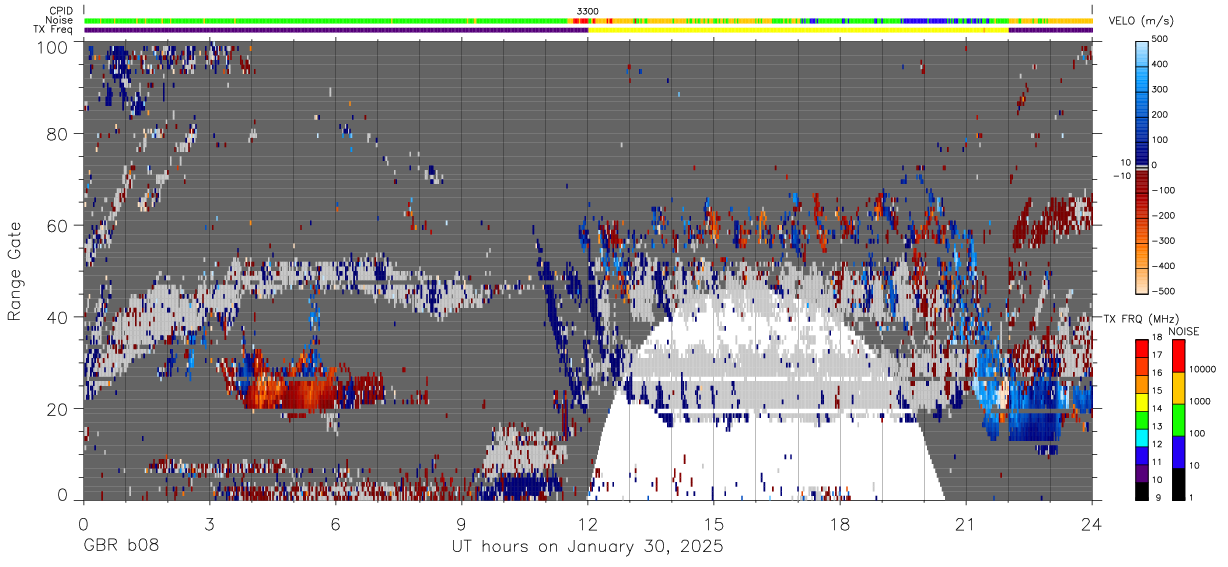The image size is (1228, 567).
Task: Click the -10 label left of velocity colorbar
Action: tap(1123, 176)
